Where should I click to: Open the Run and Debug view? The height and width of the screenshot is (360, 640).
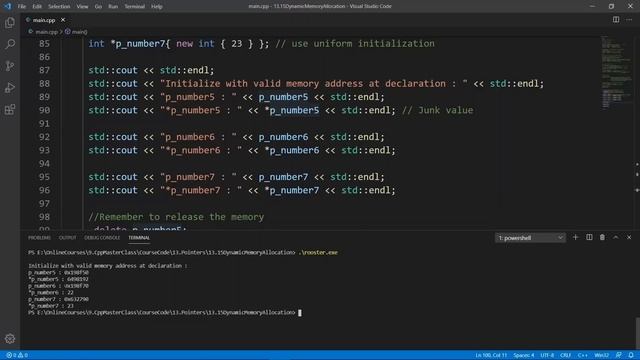(x=10, y=87)
